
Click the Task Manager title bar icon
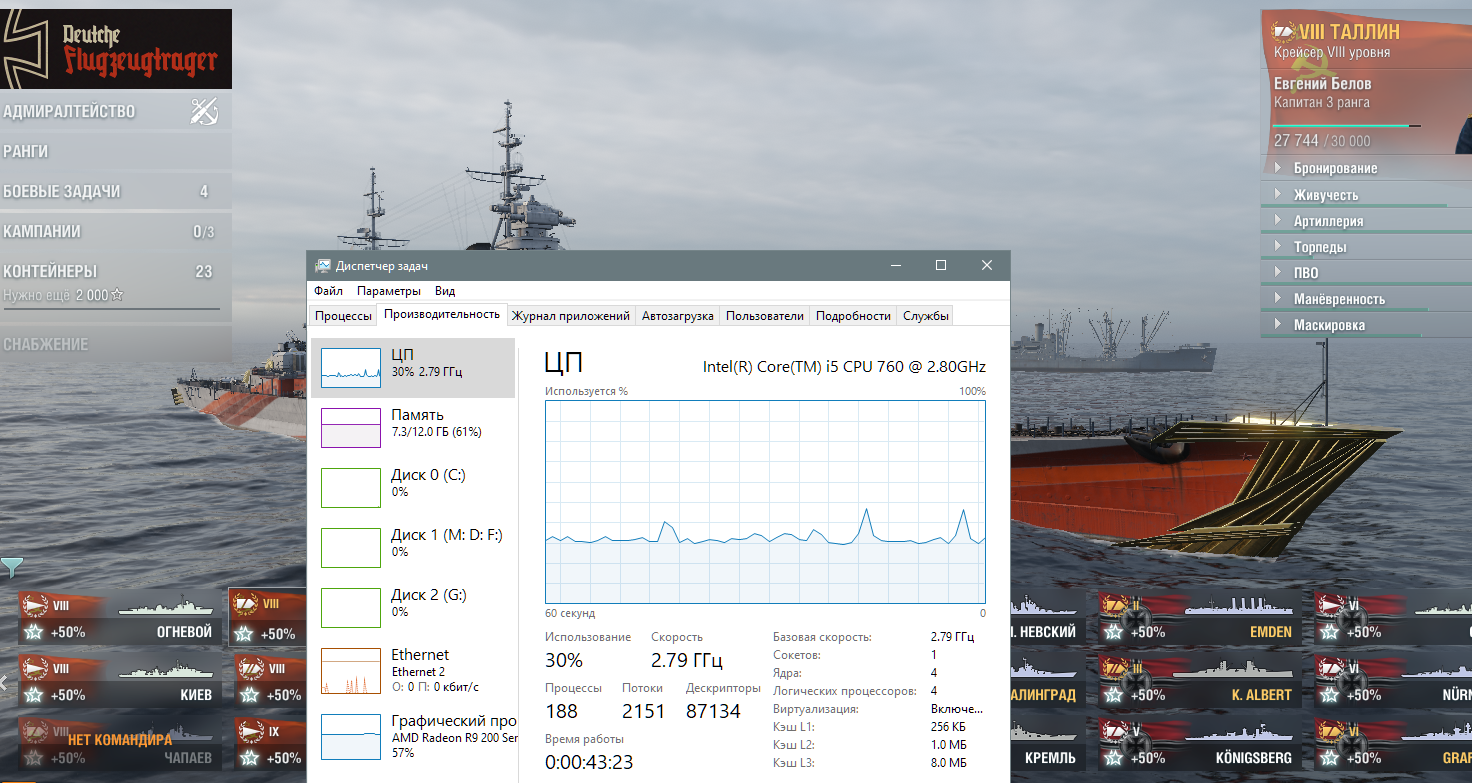pos(323,265)
